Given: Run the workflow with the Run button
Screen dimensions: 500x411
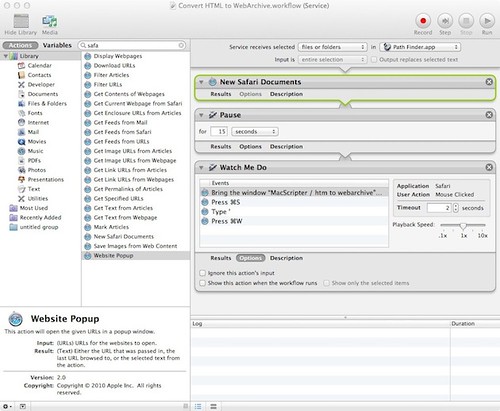Looking at the screenshot, I should click(487, 21).
